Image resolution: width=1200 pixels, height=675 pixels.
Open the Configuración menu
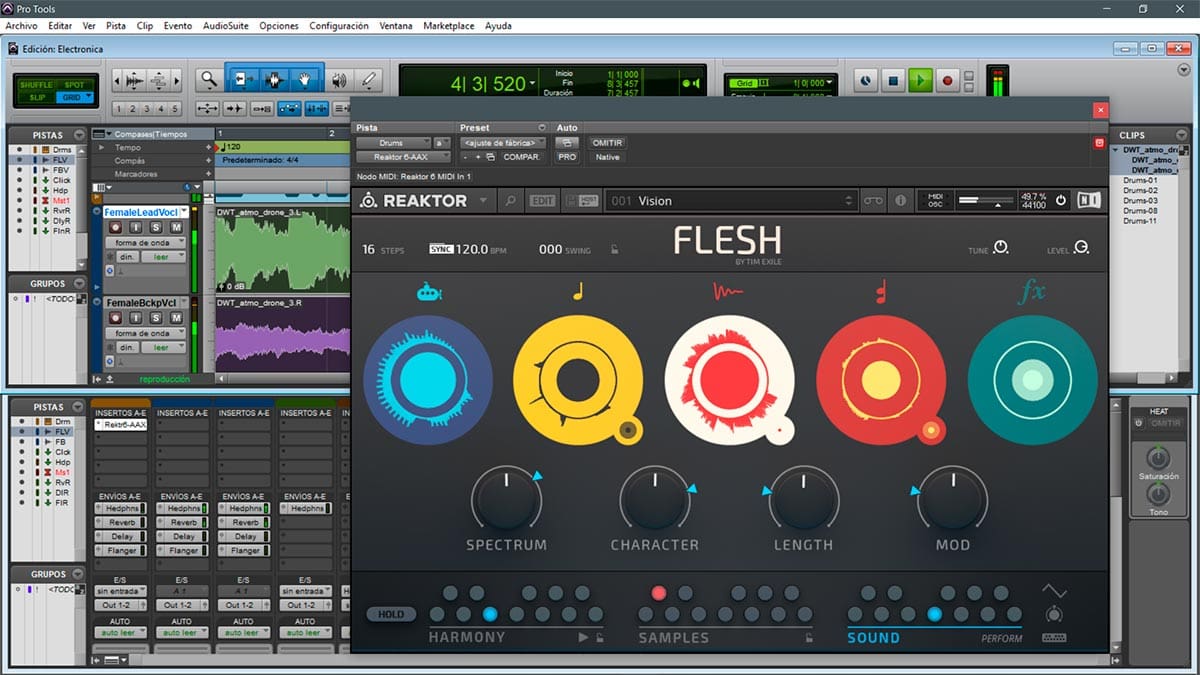[339, 25]
